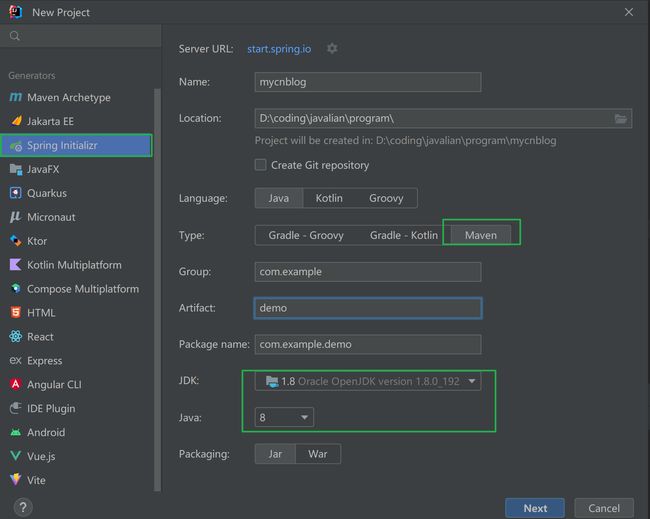Click the Angular CLI red icon
Image resolution: width=650 pixels, height=519 pixels.
(15, 384)
